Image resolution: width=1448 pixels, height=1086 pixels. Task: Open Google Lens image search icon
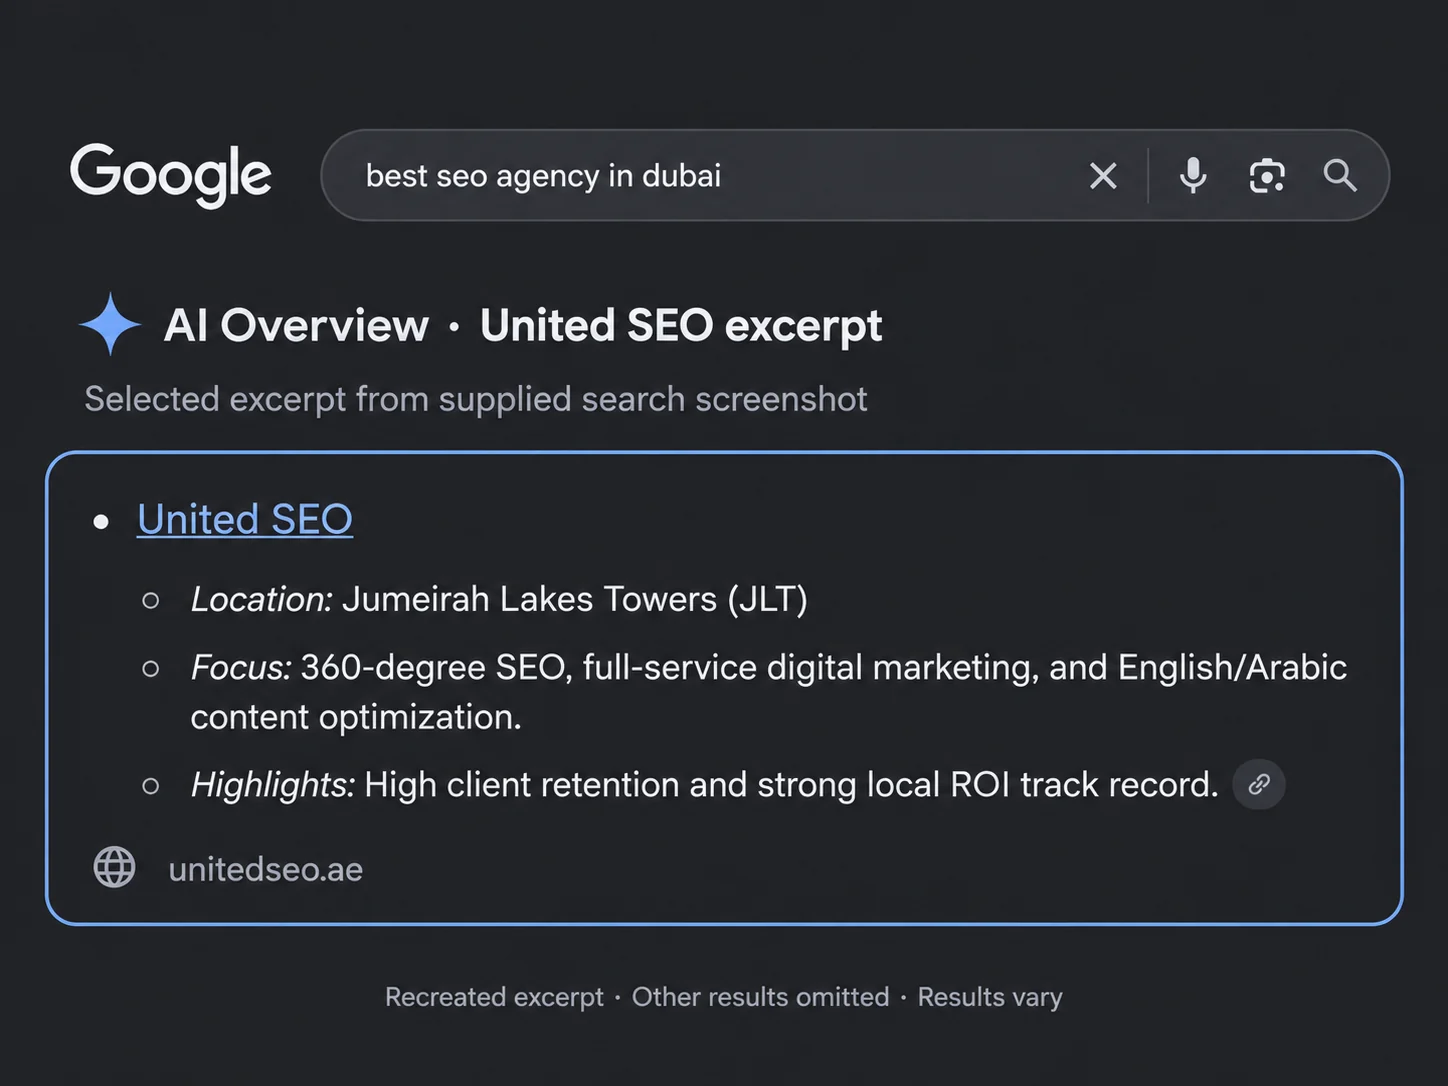coord(1267,176)
